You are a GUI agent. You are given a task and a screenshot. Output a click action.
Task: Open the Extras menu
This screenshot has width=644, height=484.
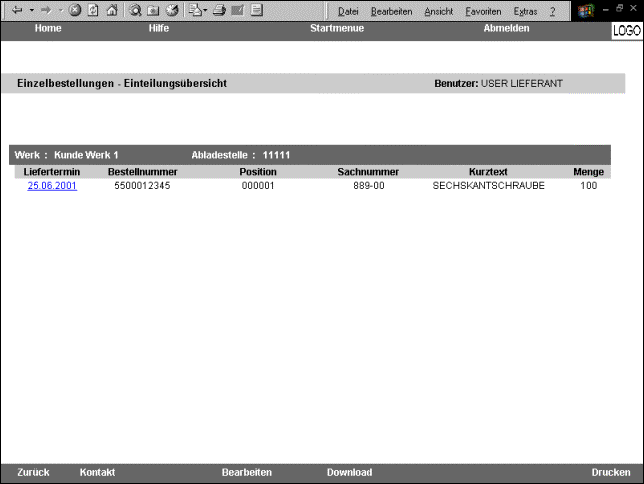click(525, 12)
